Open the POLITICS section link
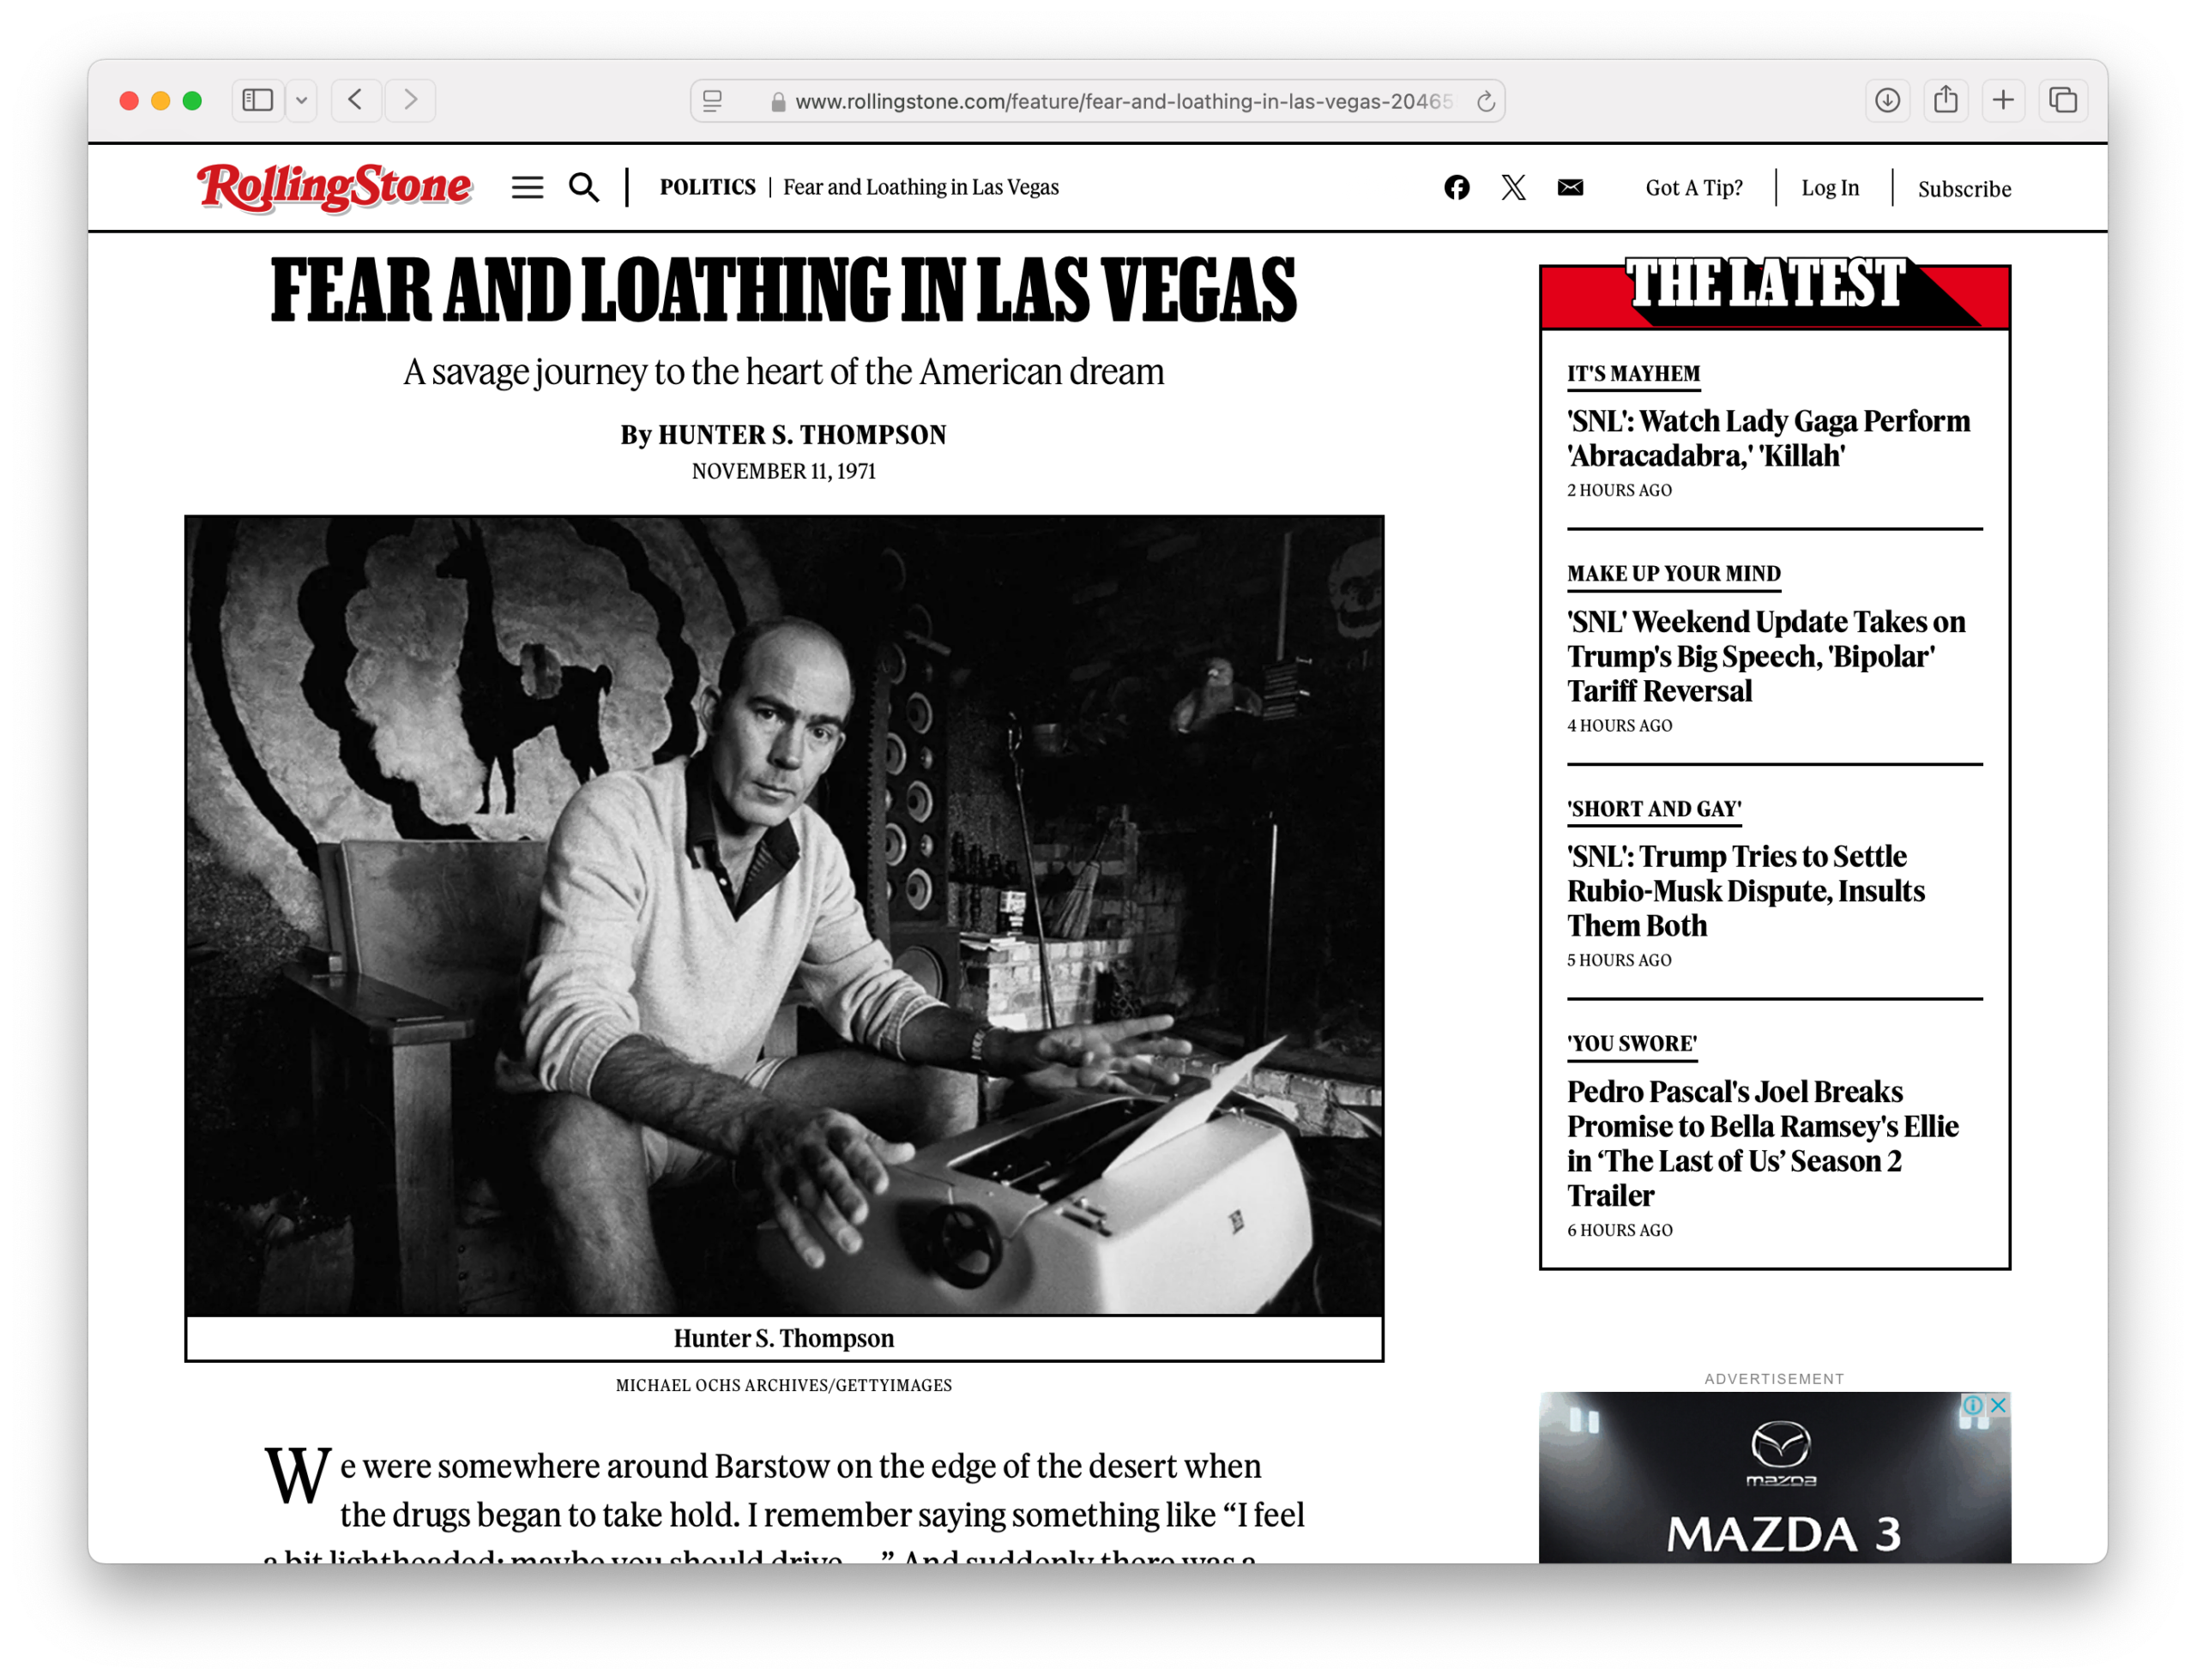The width and height of the screenshot is (2196, 1680). (x=708, y=188)
